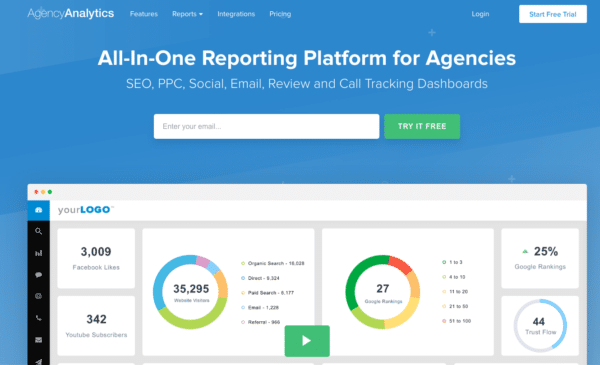
Task: Click the Referral legend entry
Action: click(x=261, y=322)
